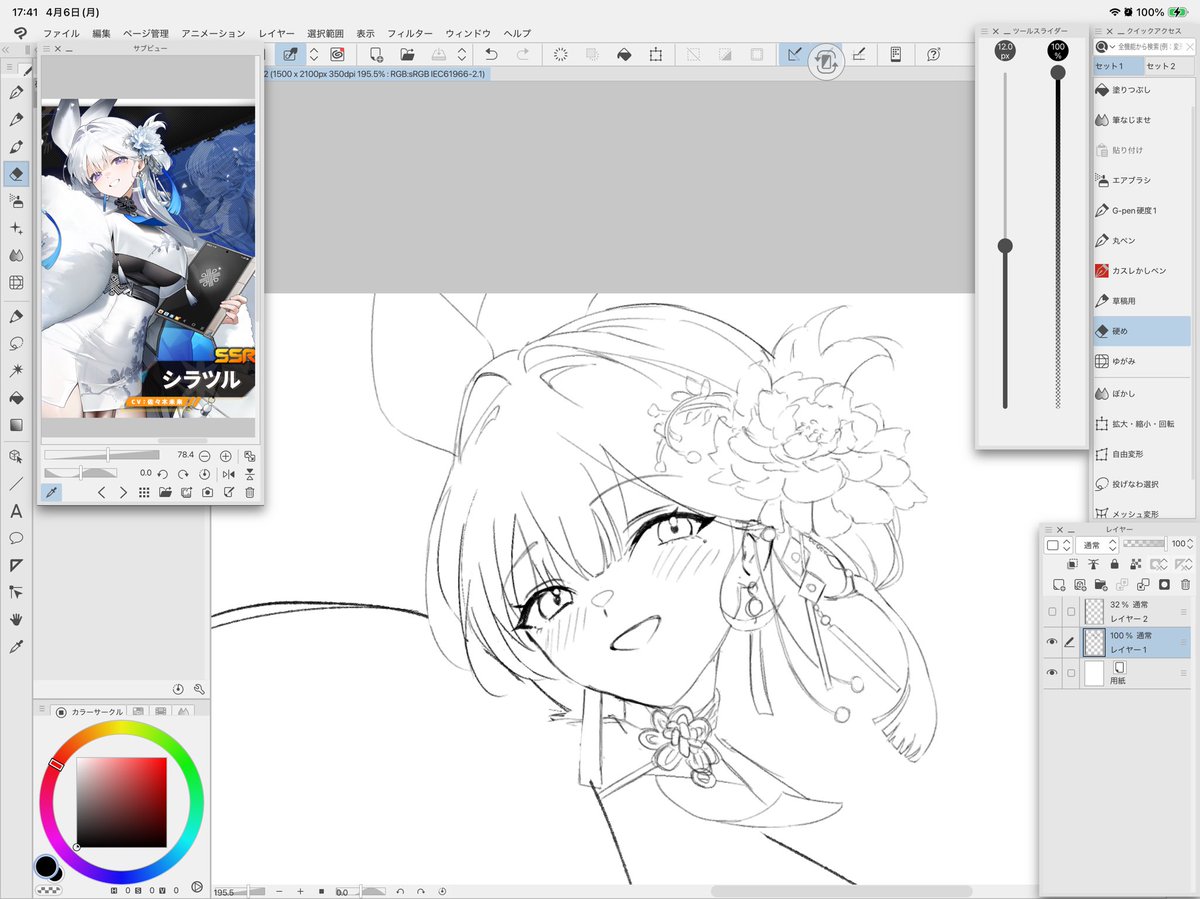Create new layer folder in Layer panel

[1101, 584]
